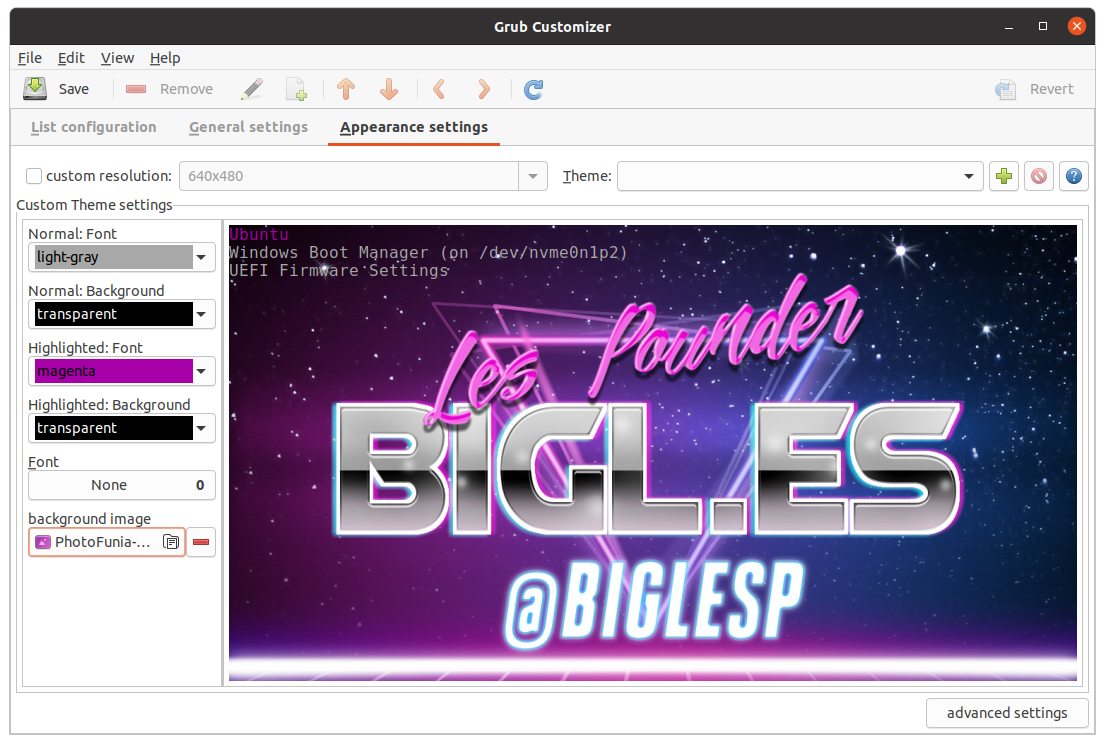The width and height of the screenshot is (1105, 744).
Task: Click the copy icon in background image chooser
Action: coord(171,542)
